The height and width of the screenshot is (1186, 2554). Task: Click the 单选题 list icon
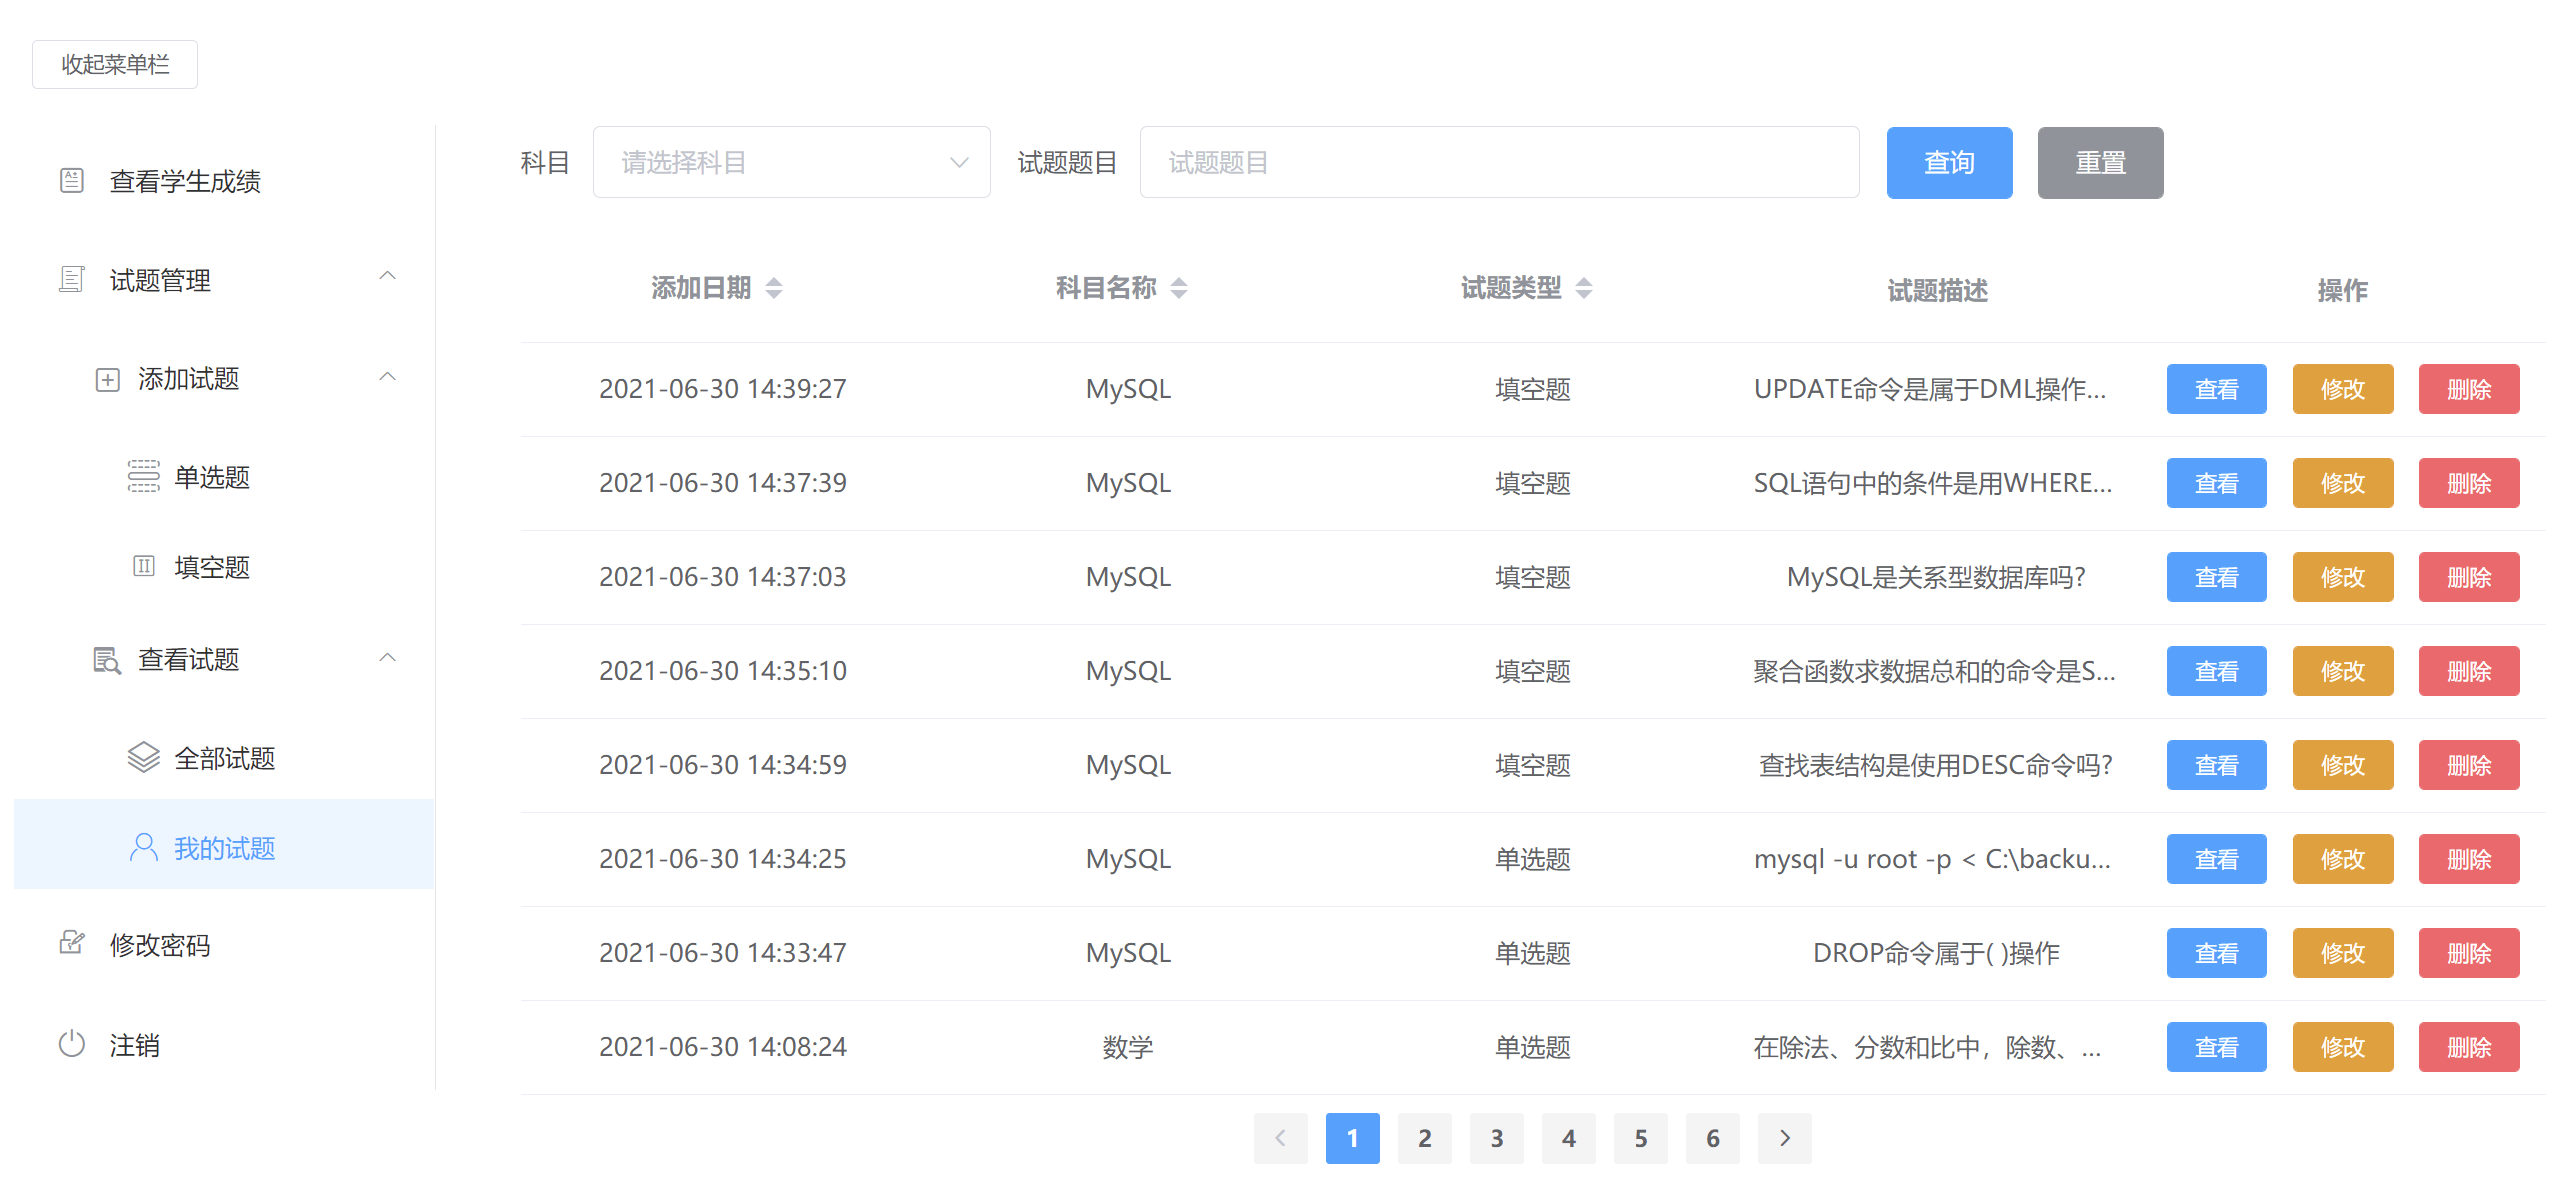click(144, 476)
